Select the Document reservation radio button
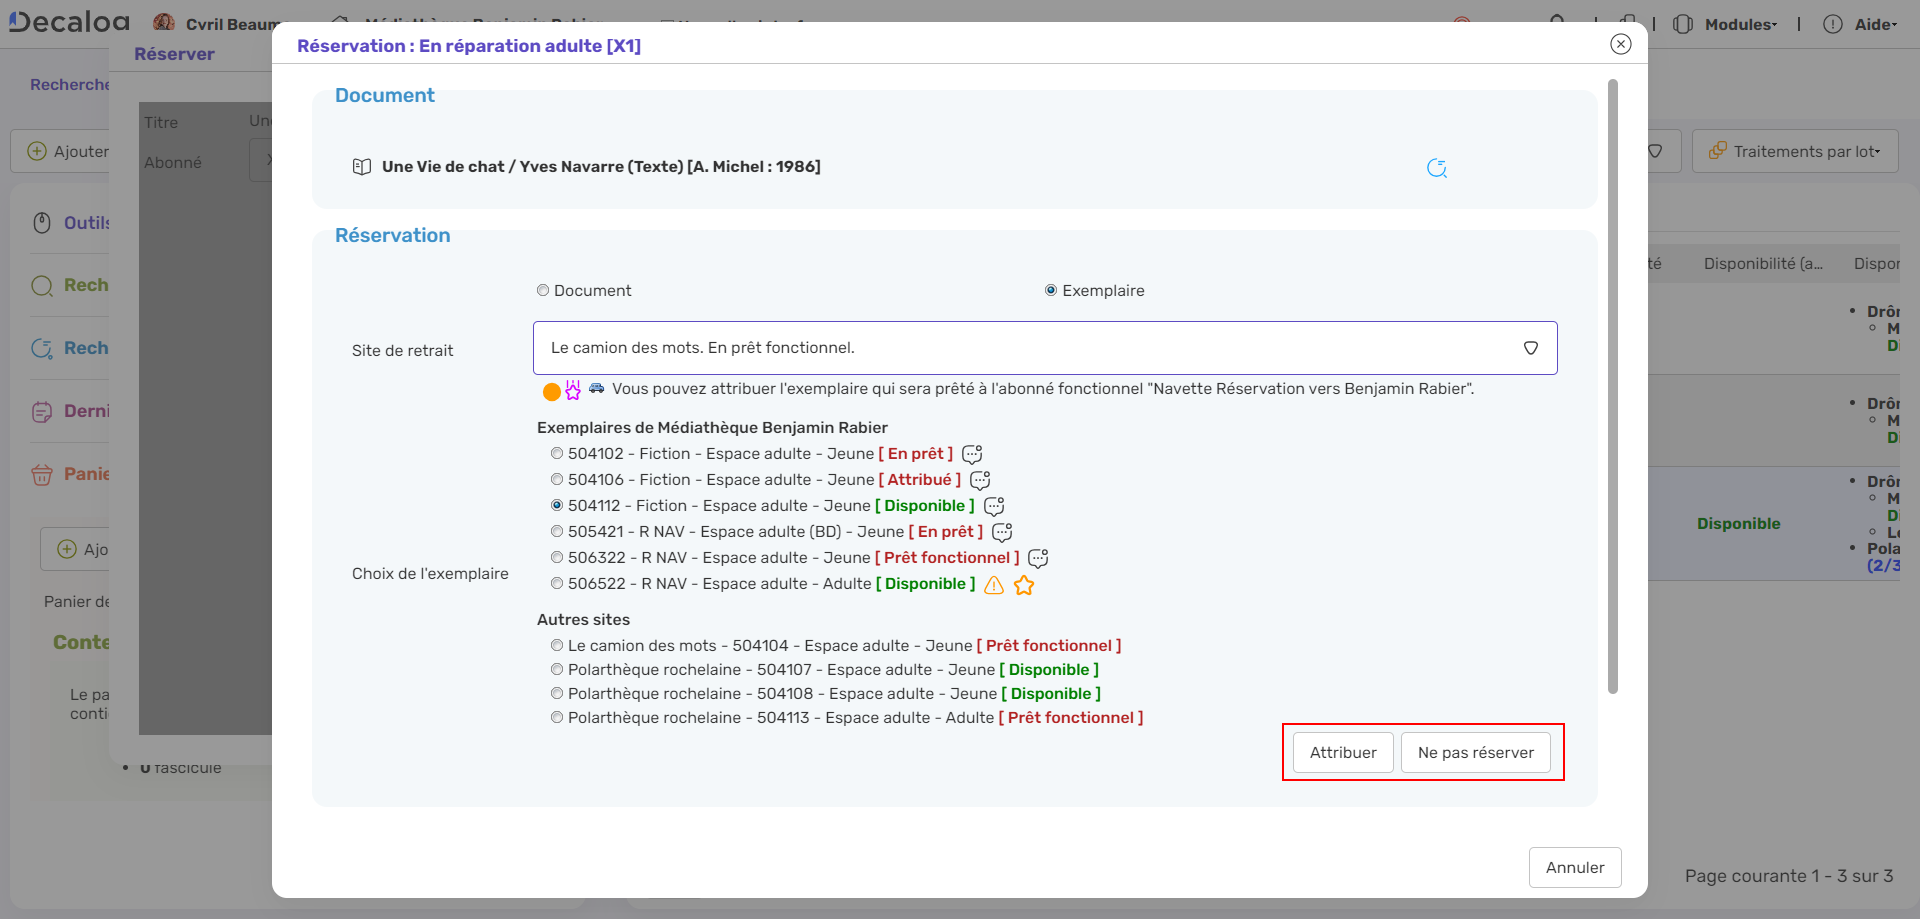Viewport: 1920px width, 919px height. click(543, 291)
